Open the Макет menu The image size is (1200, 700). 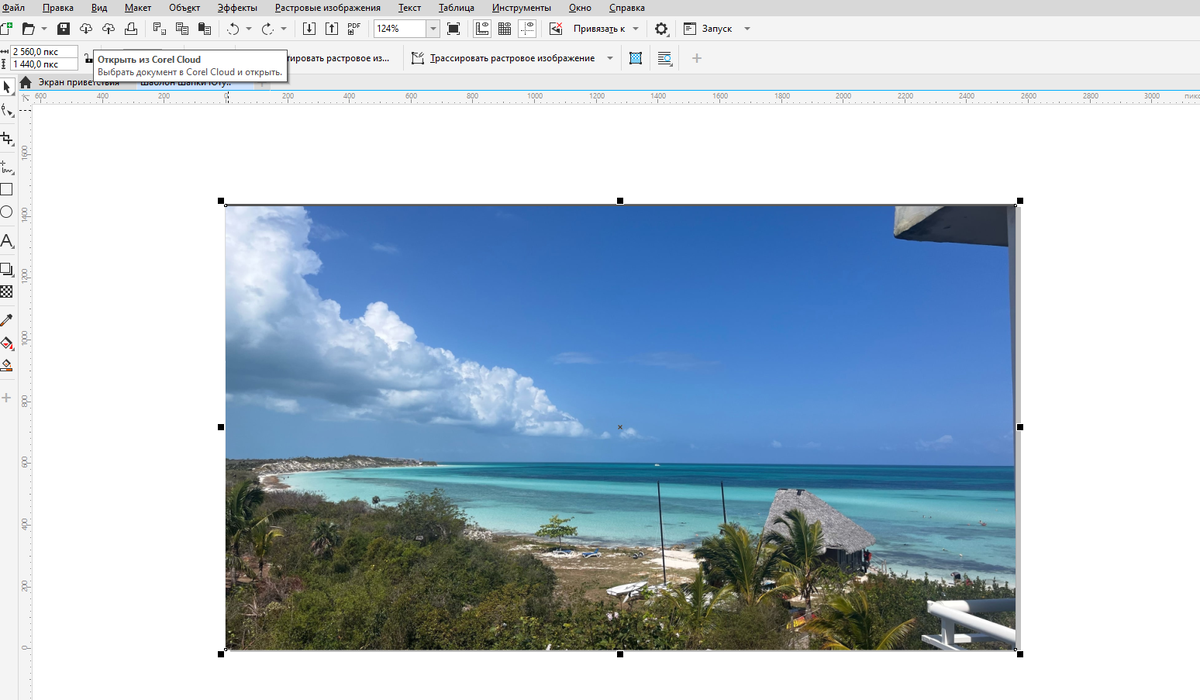[138, 7]
